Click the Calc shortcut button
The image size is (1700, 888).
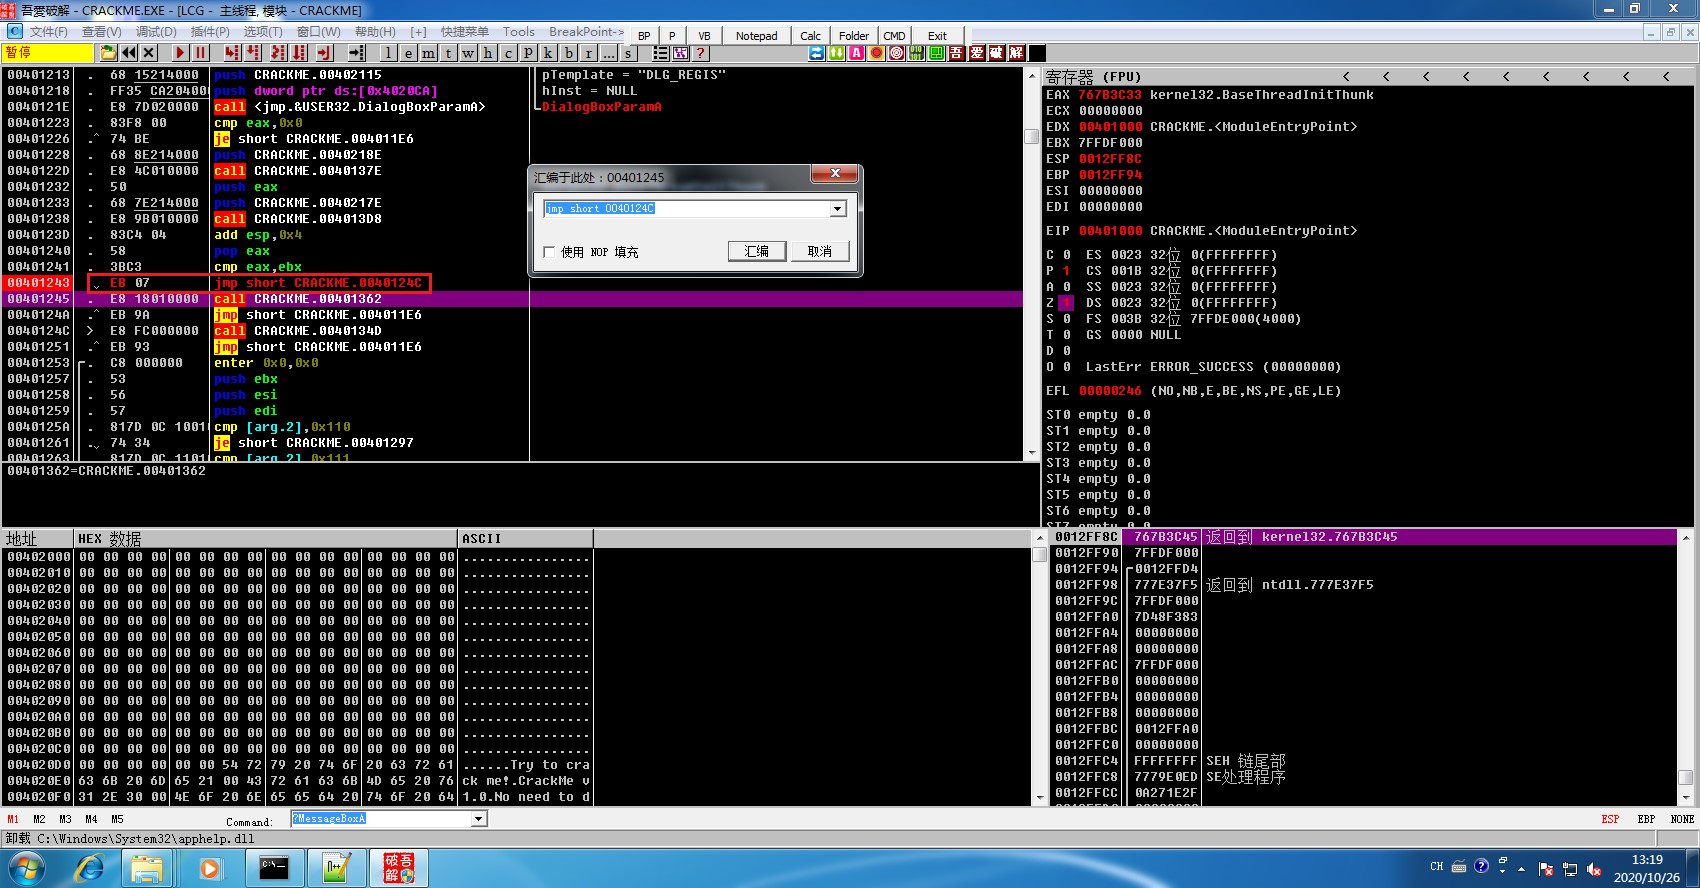coord(810,36)
